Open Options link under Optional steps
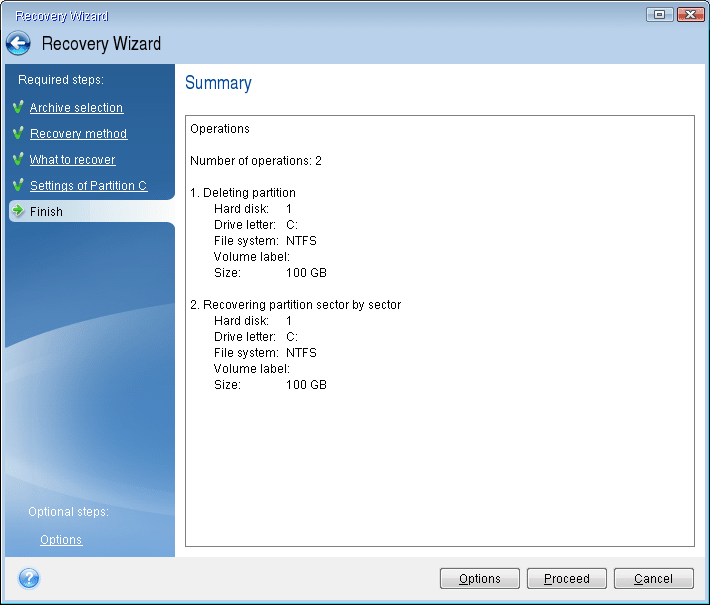 pos(61,540)
